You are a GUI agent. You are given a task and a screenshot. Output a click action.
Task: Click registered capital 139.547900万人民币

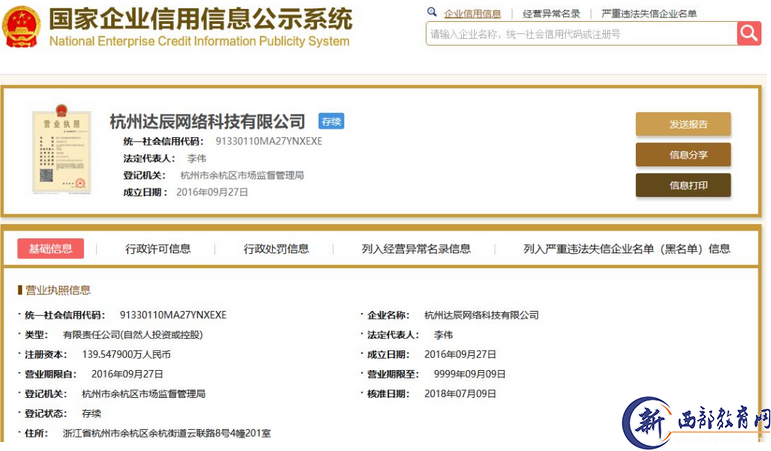126,354
